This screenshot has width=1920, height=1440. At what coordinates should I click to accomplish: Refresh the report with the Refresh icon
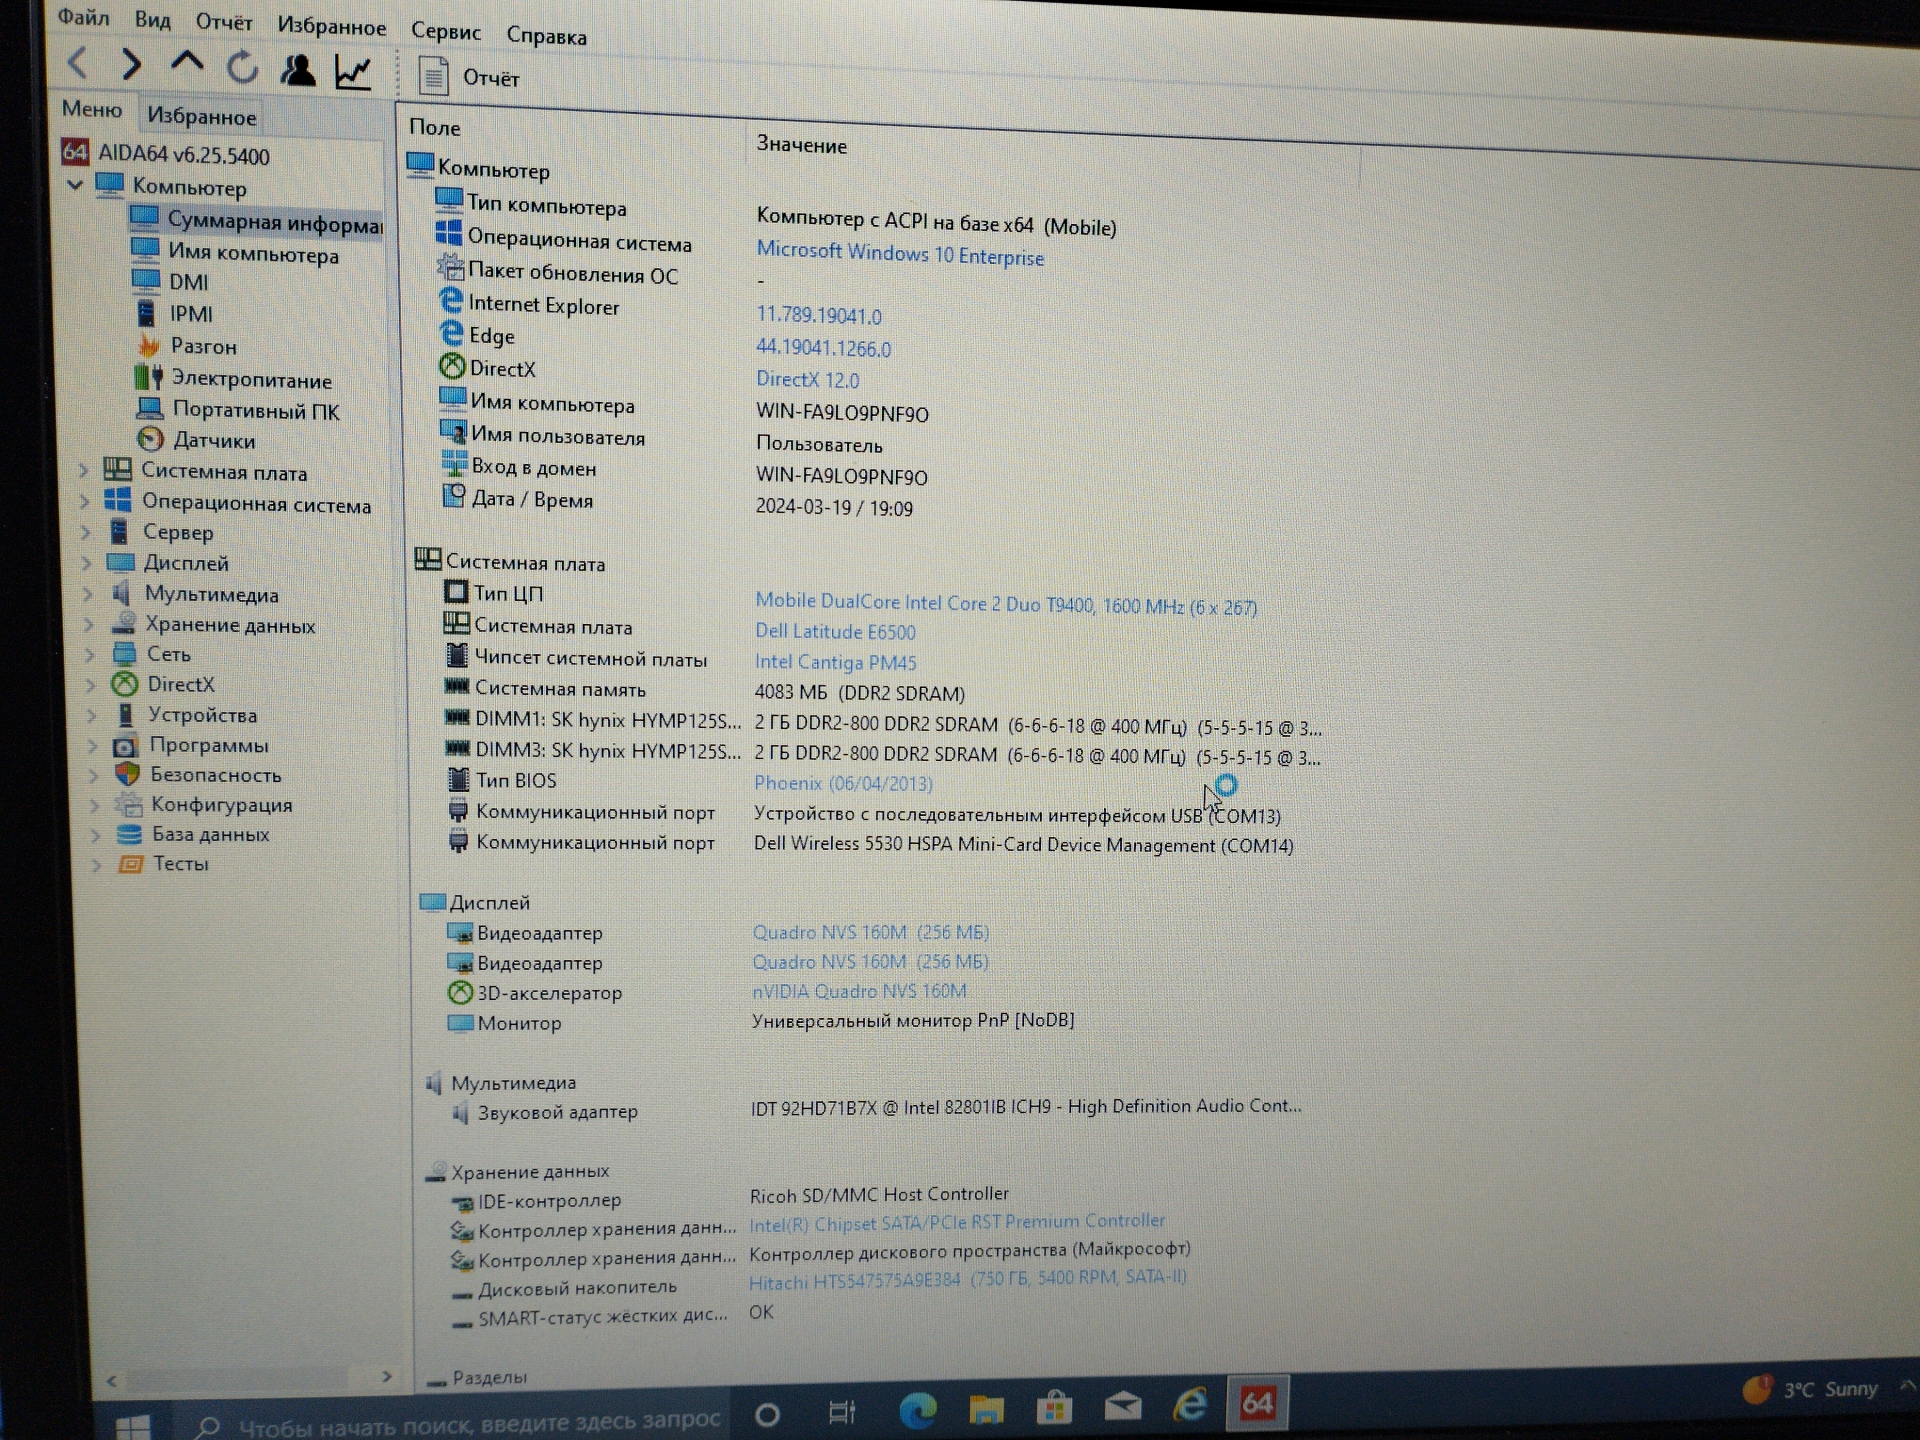(242, 67)
